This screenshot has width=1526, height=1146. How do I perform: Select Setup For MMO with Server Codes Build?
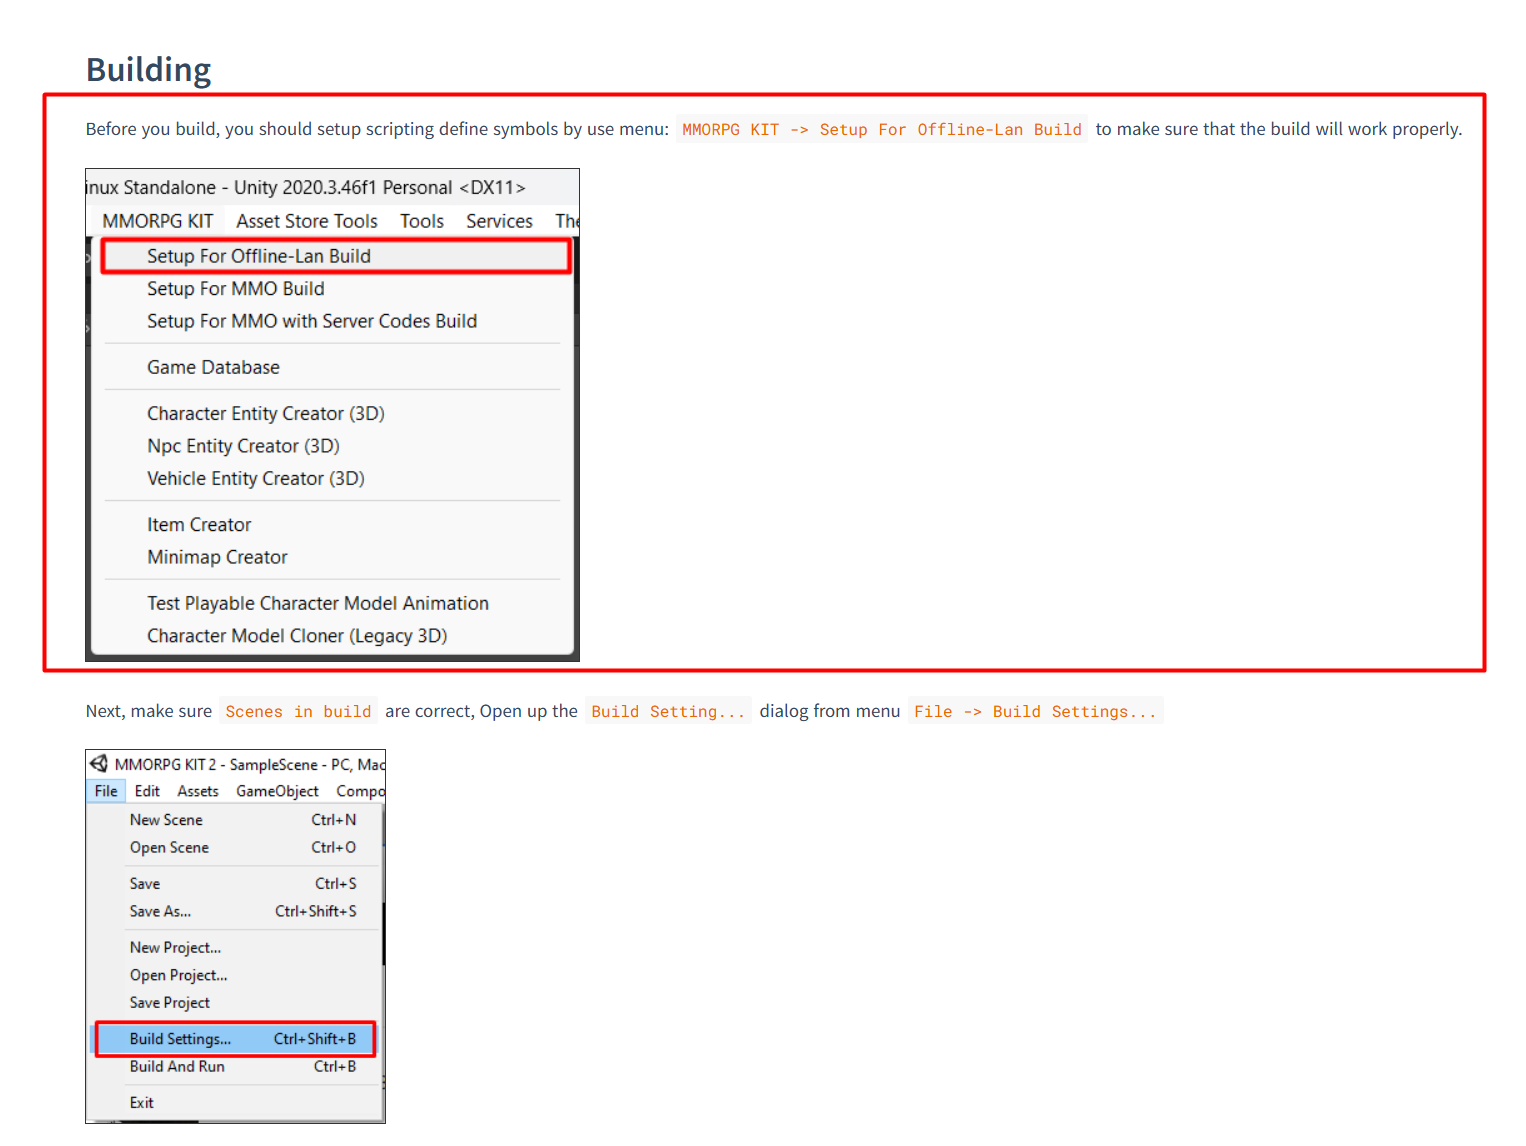(x=312, y=320)
